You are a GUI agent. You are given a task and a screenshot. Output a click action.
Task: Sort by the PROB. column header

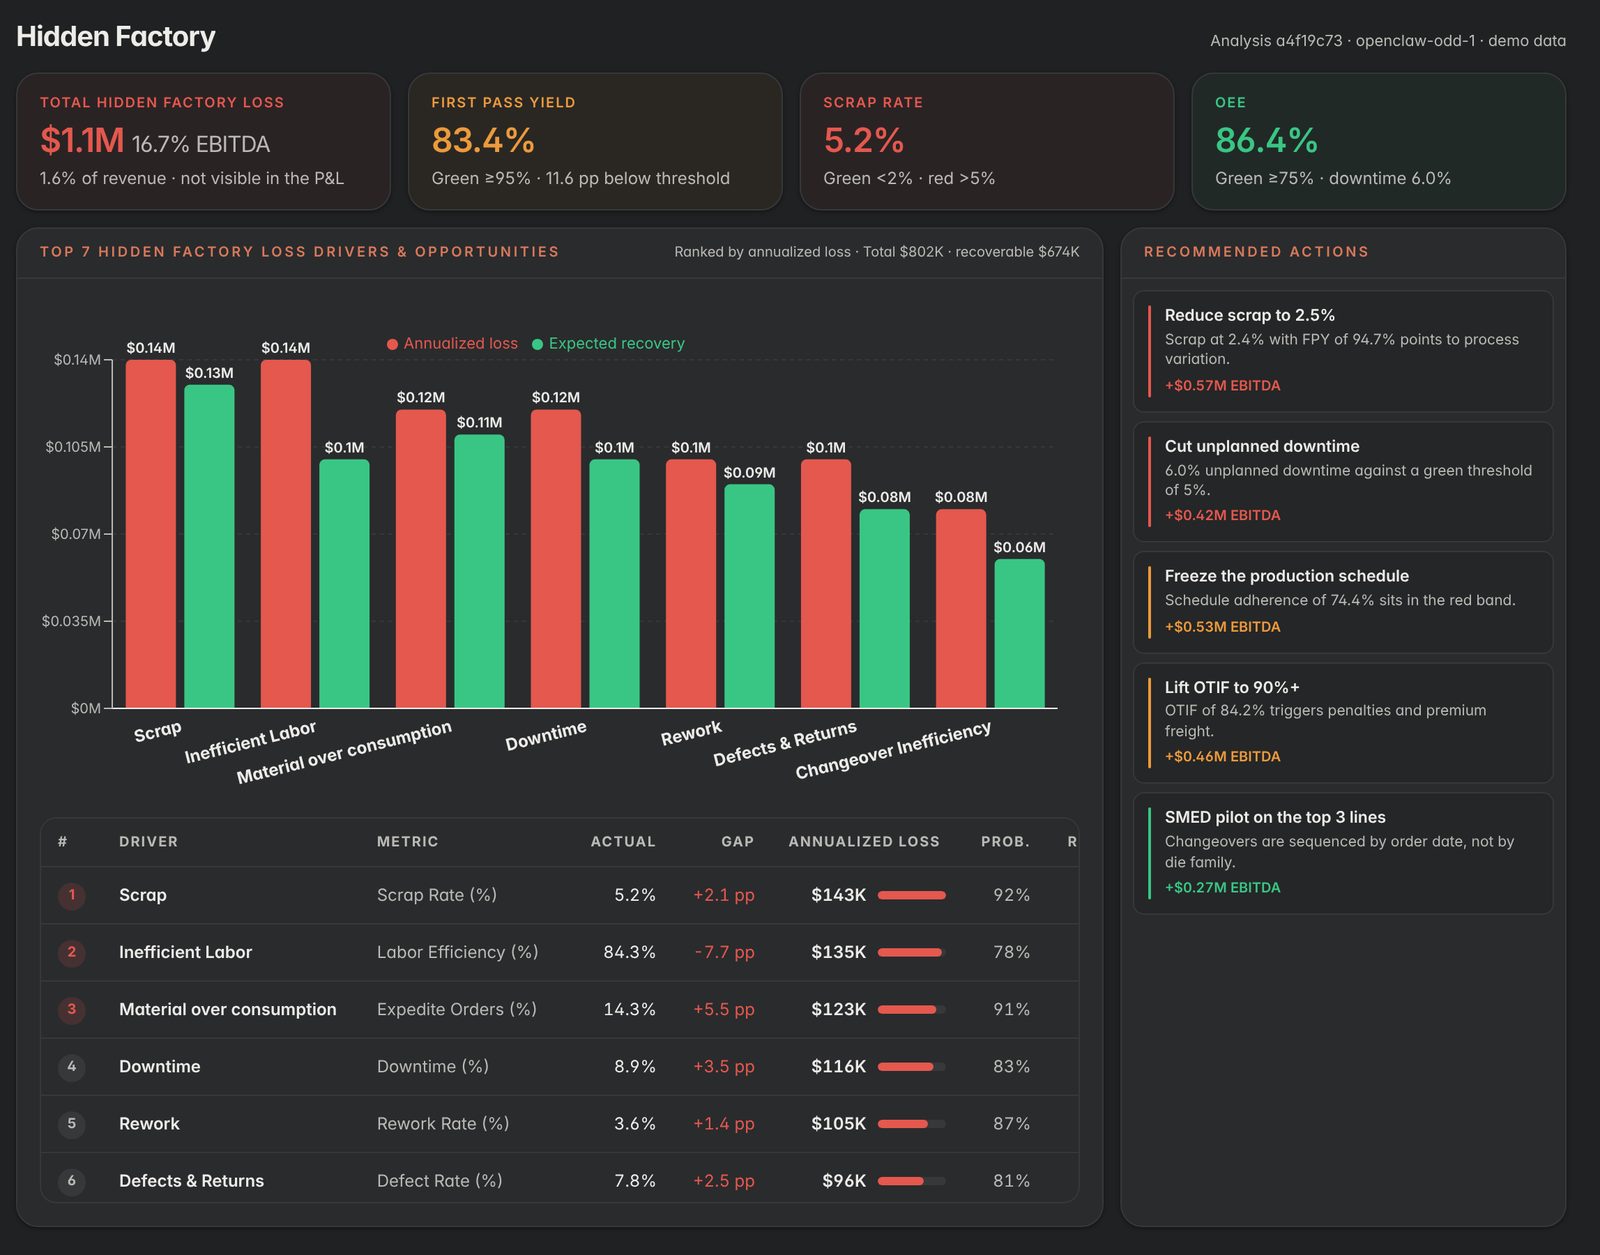tap(1005, 841)
